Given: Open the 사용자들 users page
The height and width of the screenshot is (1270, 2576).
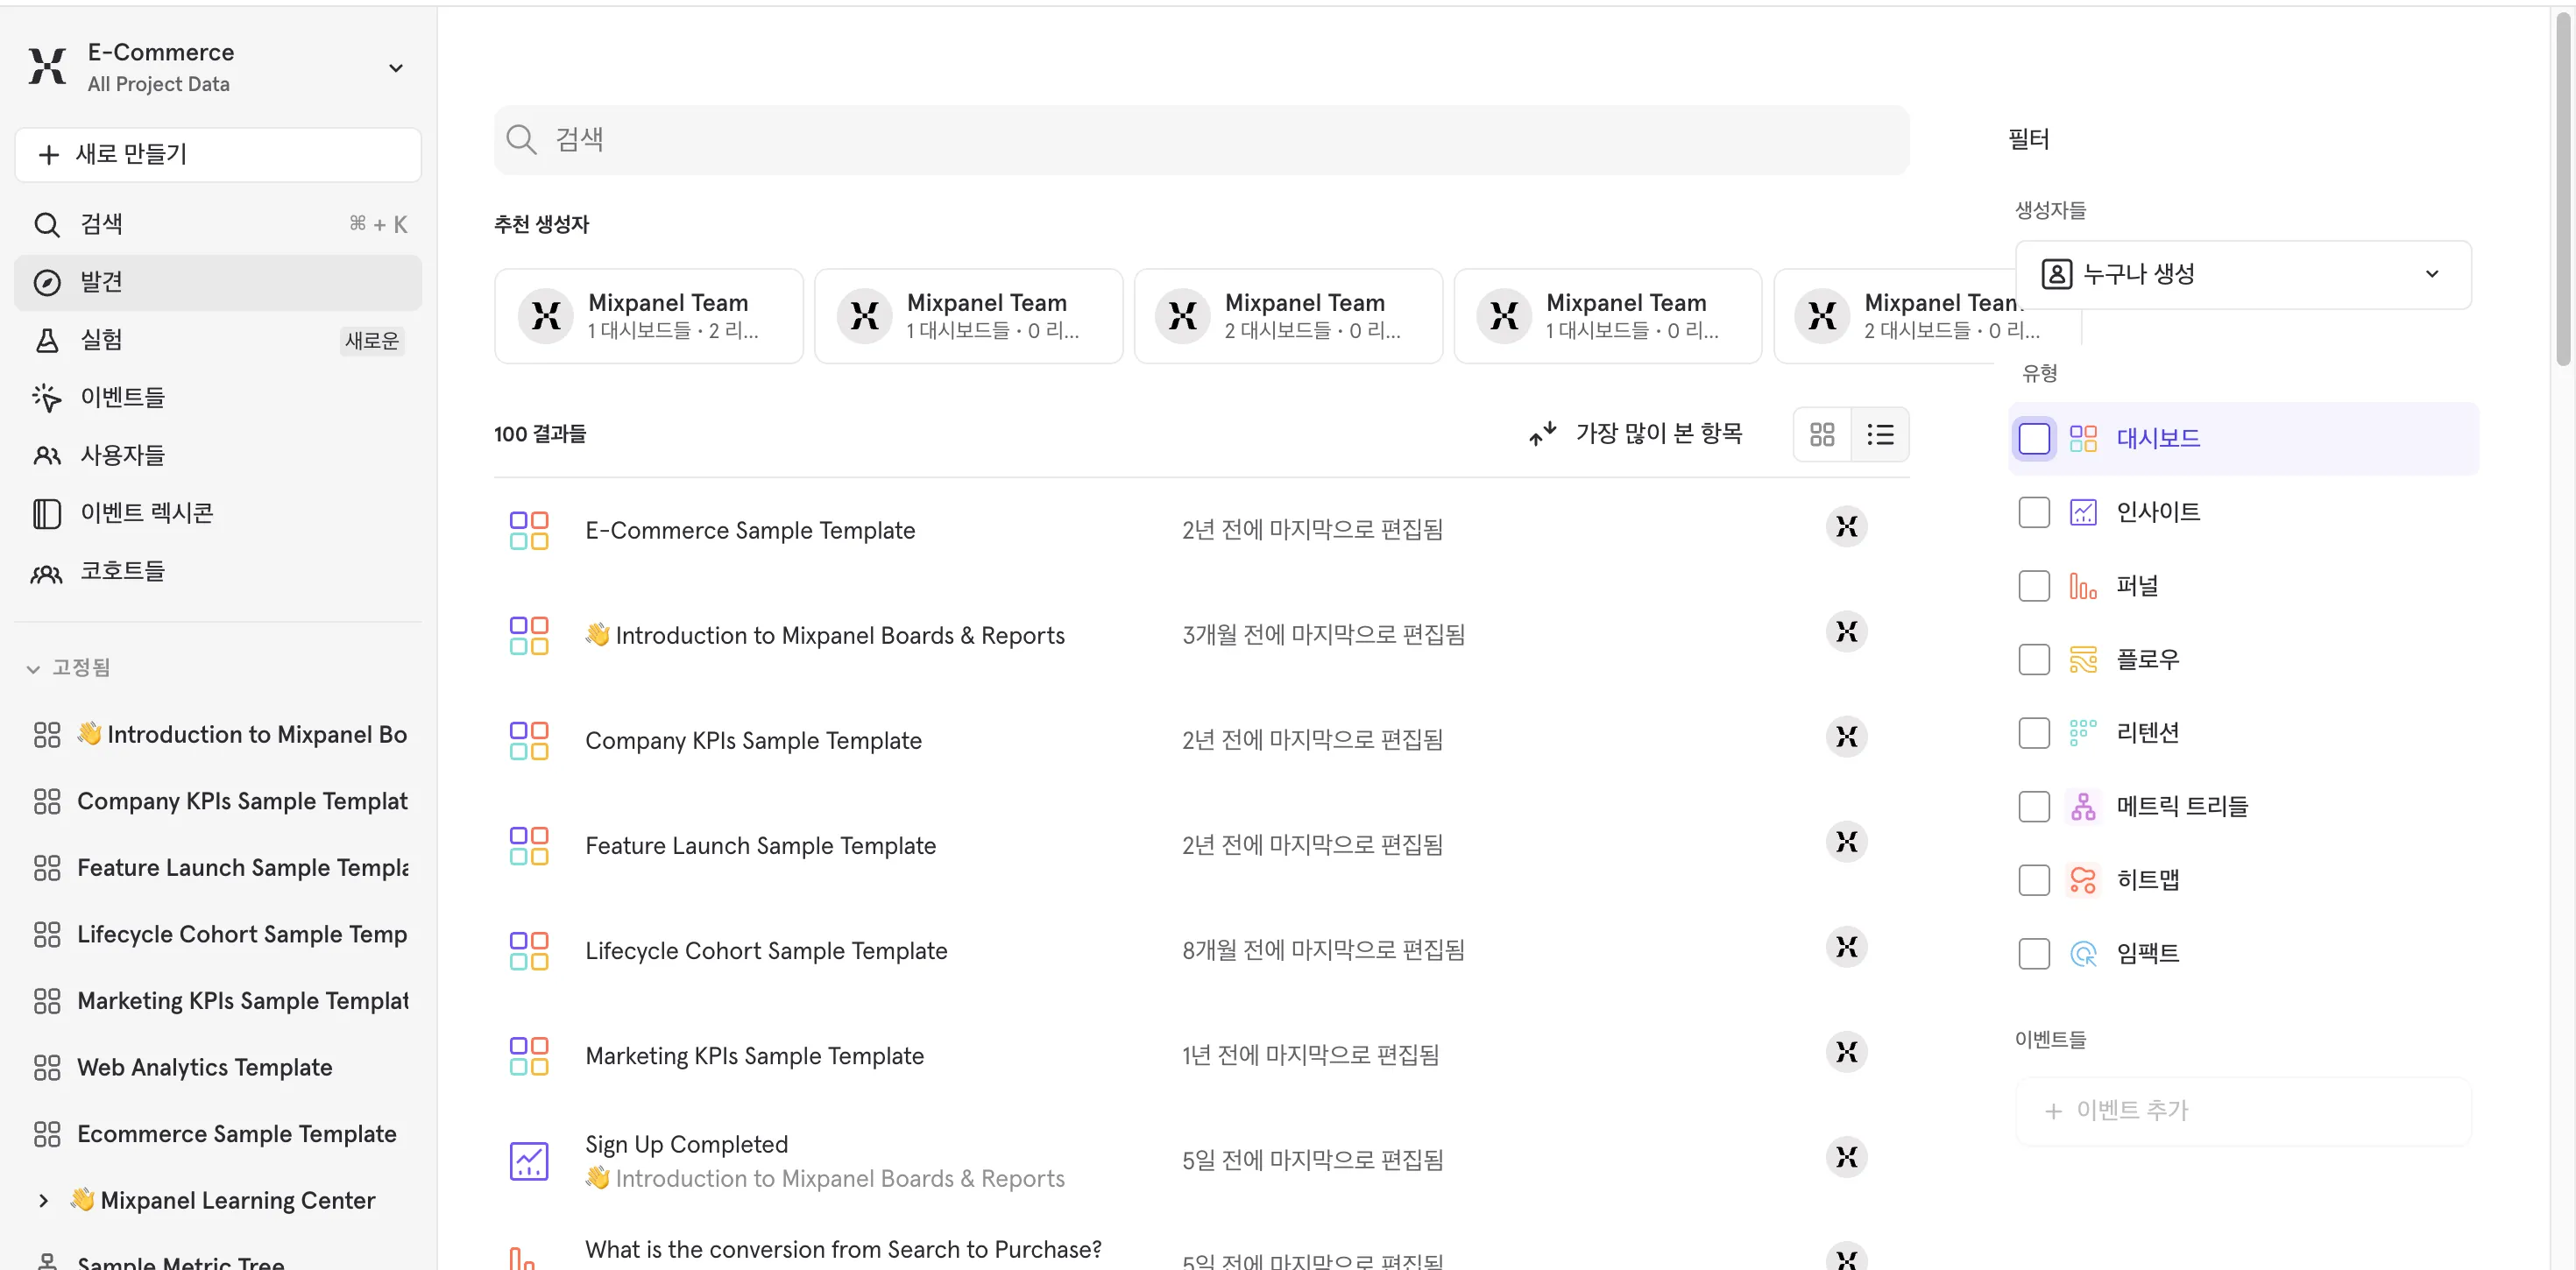Looking at the screenshot, I should pyautogui.click(x=218, y=455).
